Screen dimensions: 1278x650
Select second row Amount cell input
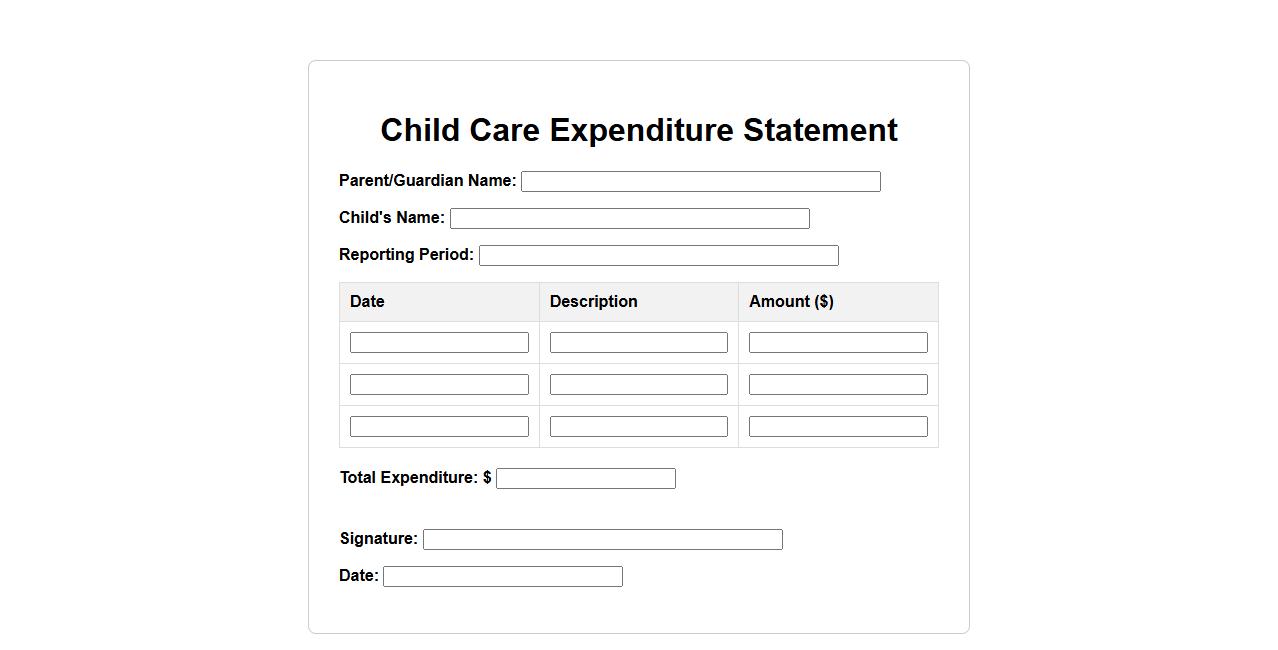pyautogui.click(x=838, y=385)
